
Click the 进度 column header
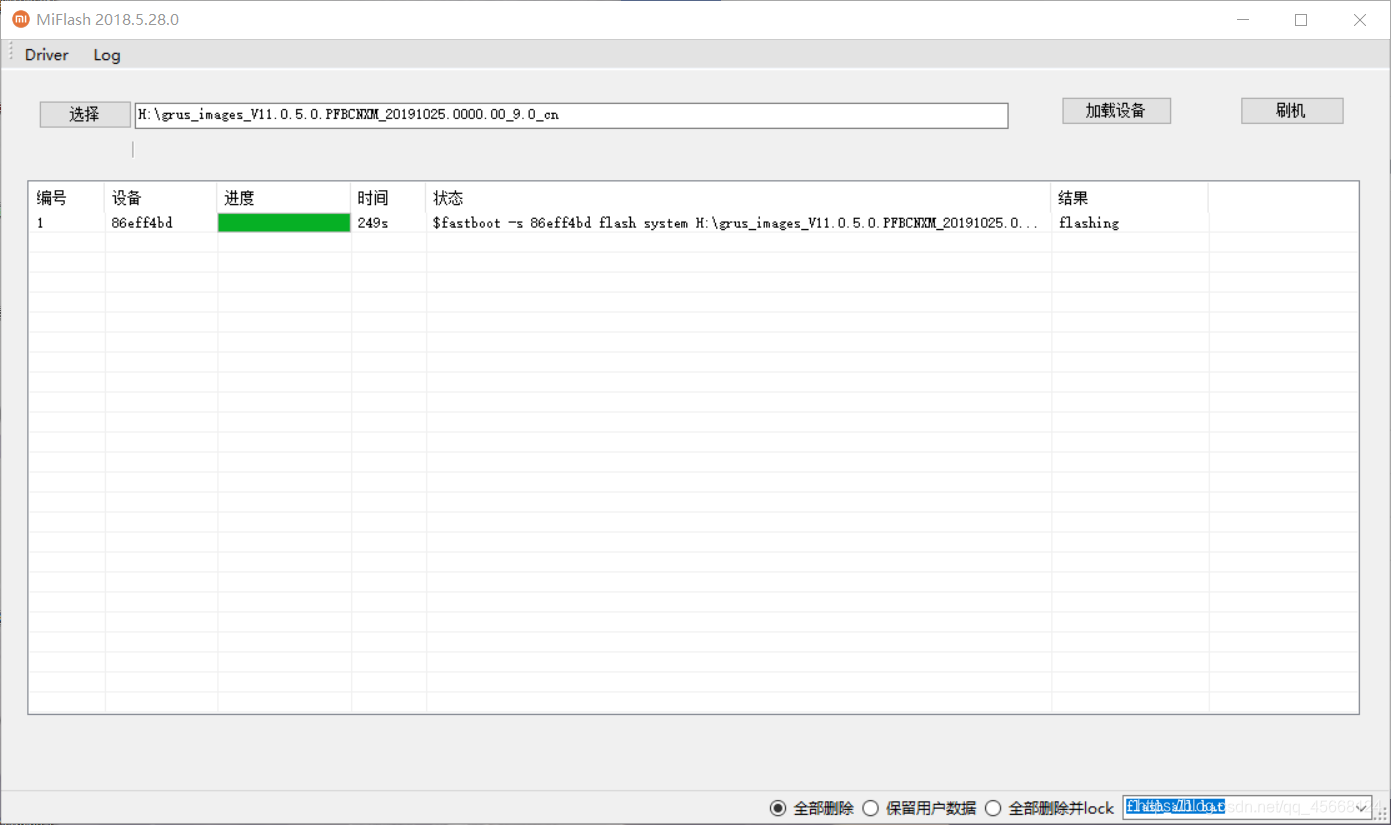[284, 198]
